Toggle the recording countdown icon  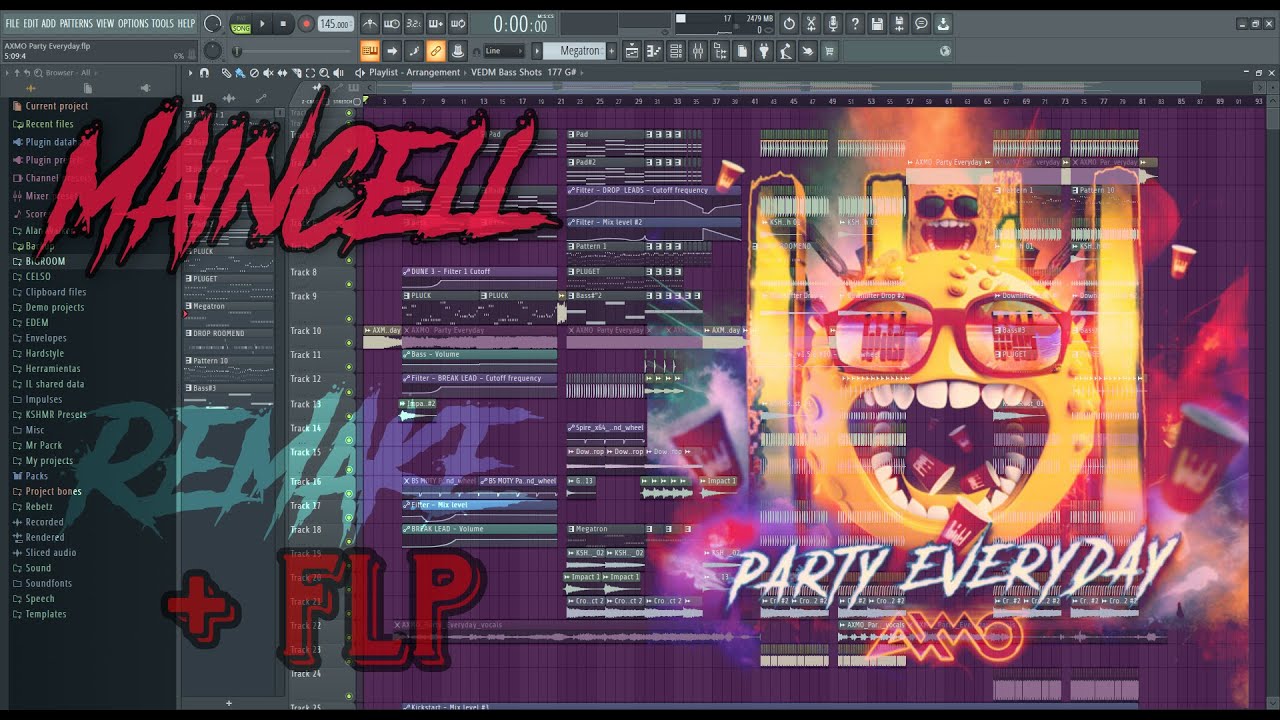point(413,23)
